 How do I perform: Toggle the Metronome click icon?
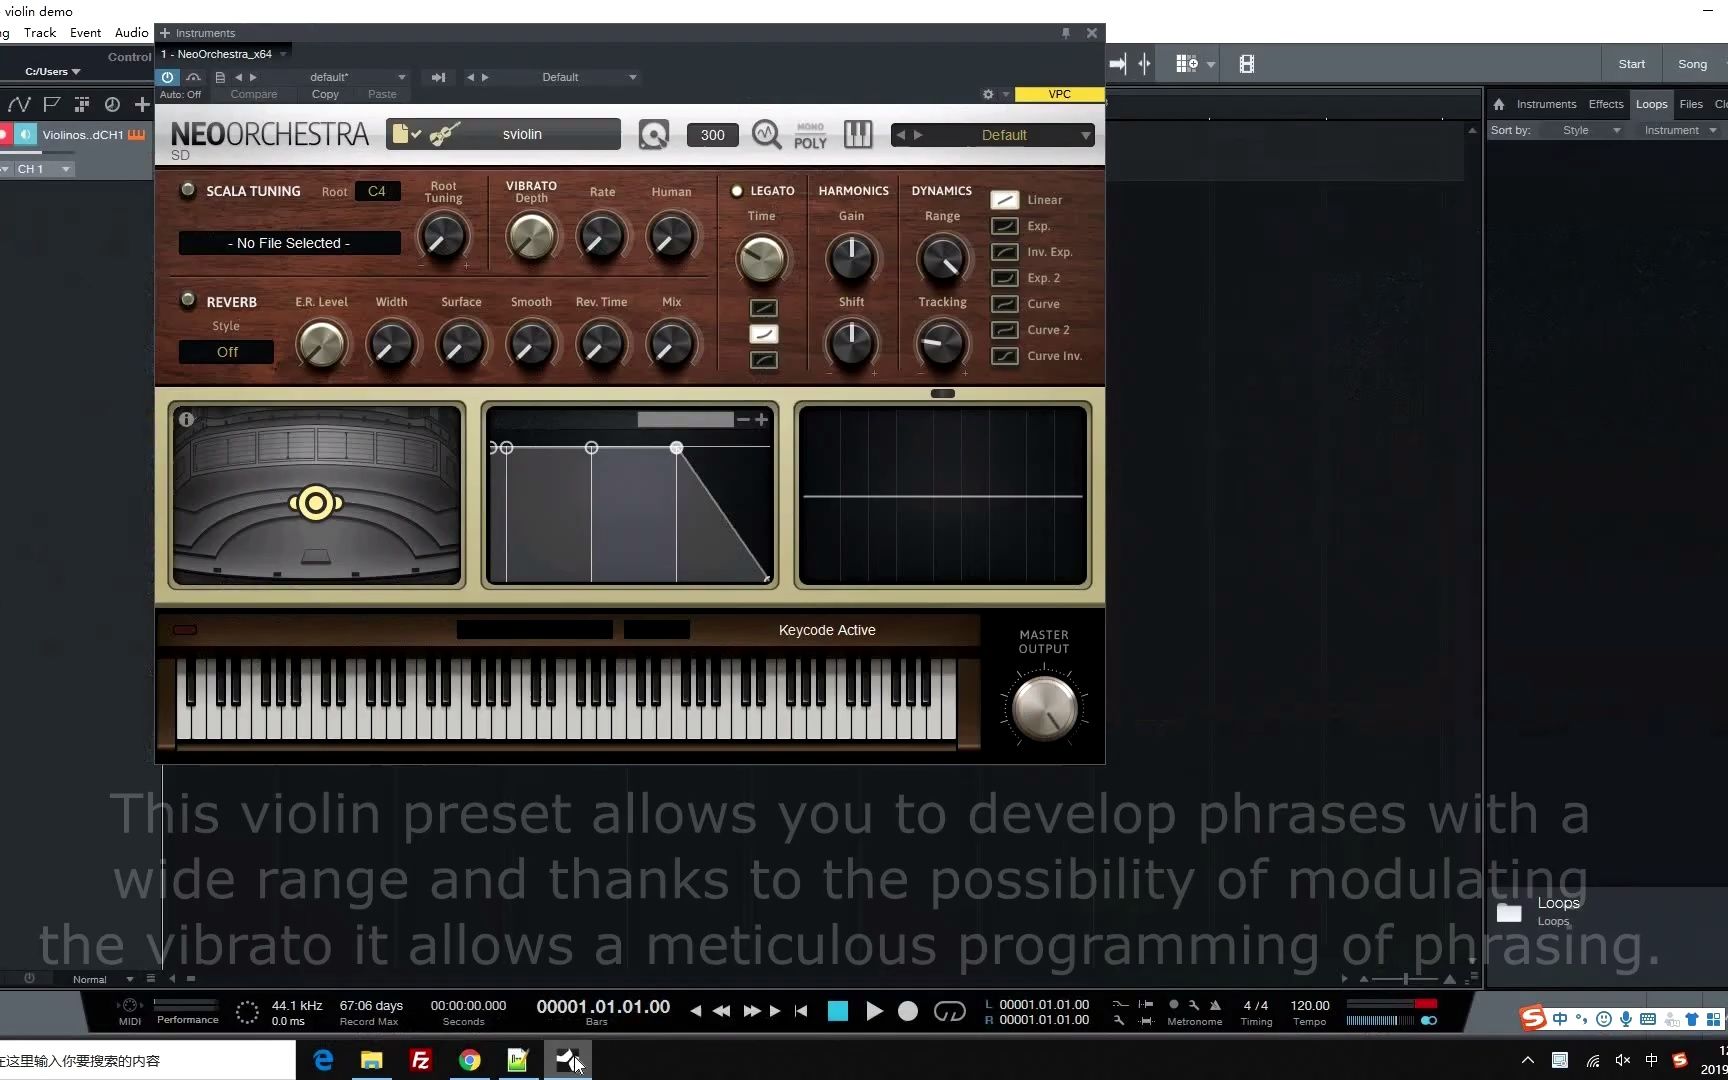1215,1005
